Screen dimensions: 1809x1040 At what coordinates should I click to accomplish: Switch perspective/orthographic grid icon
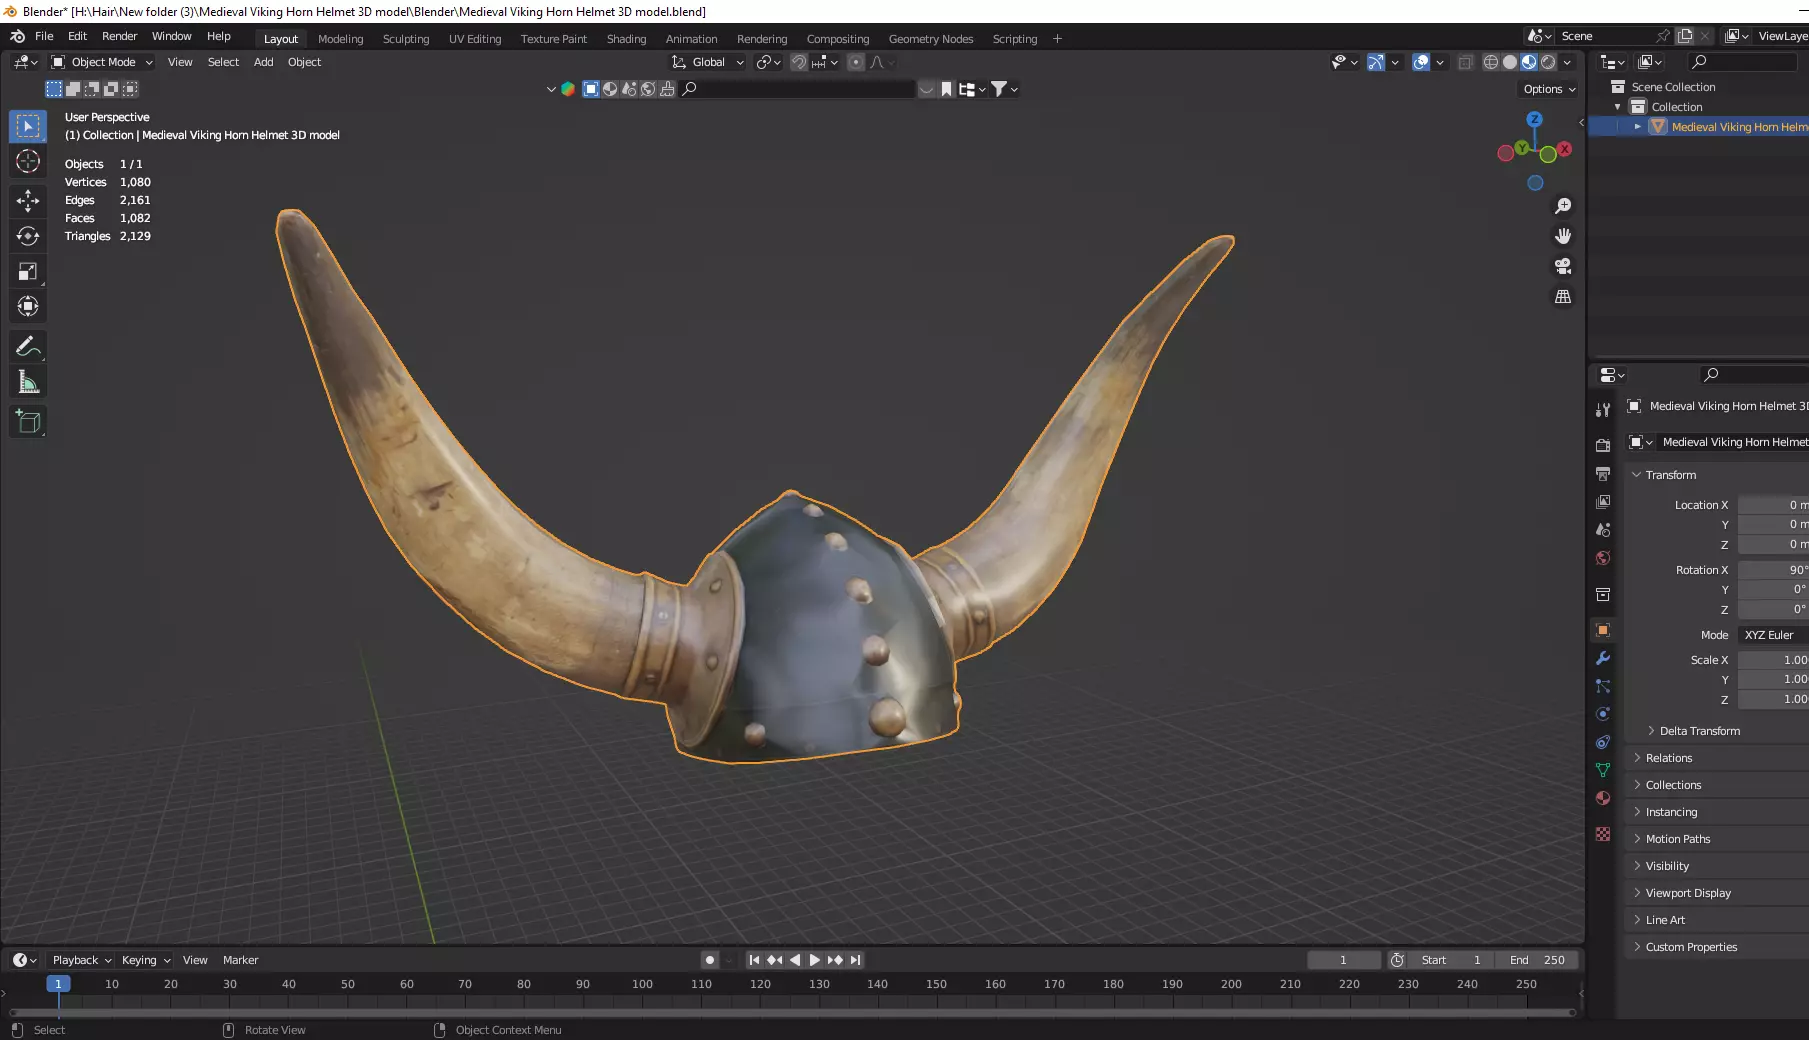[x=1563, y=297]
